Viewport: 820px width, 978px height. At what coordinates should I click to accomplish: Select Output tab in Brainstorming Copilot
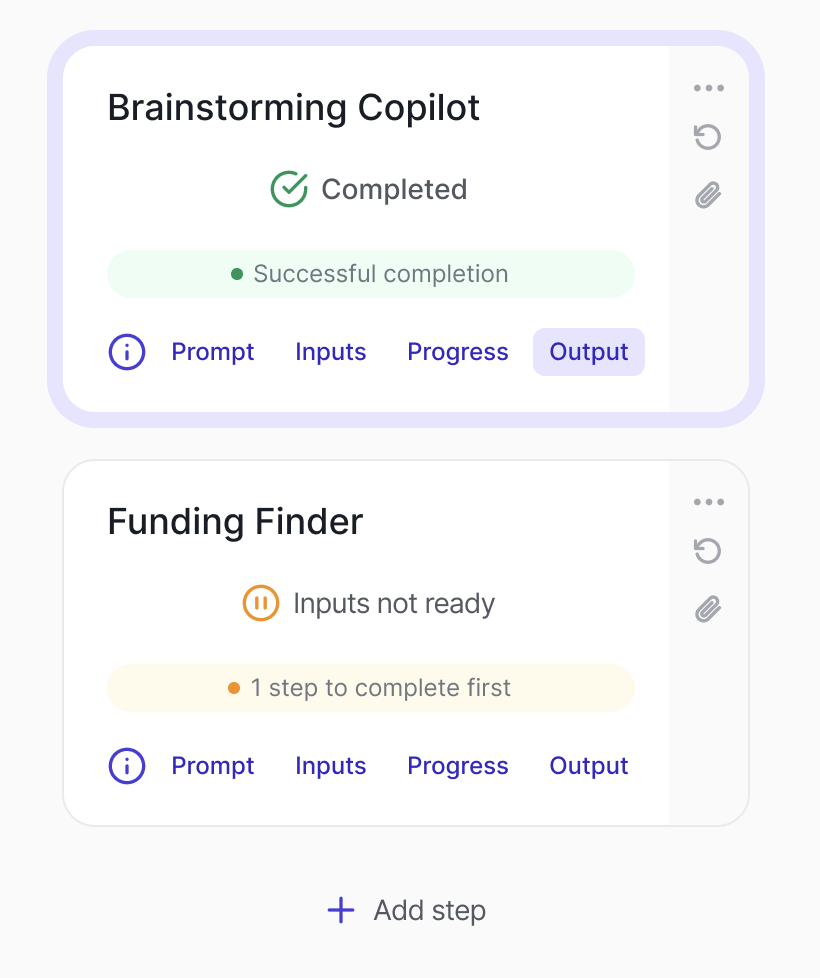click(x=589, y=352)
